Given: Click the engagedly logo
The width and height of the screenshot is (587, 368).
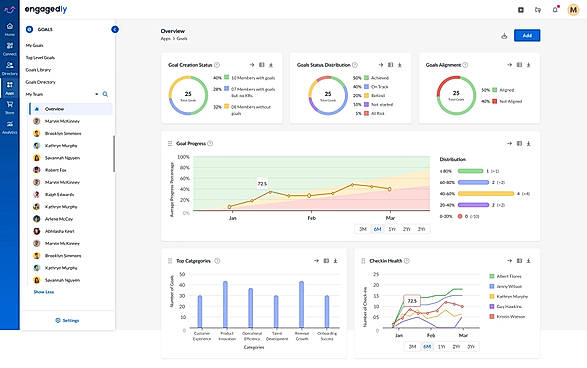Looking at the screenshot, I should pyautogui.click(x=46, y=10).
